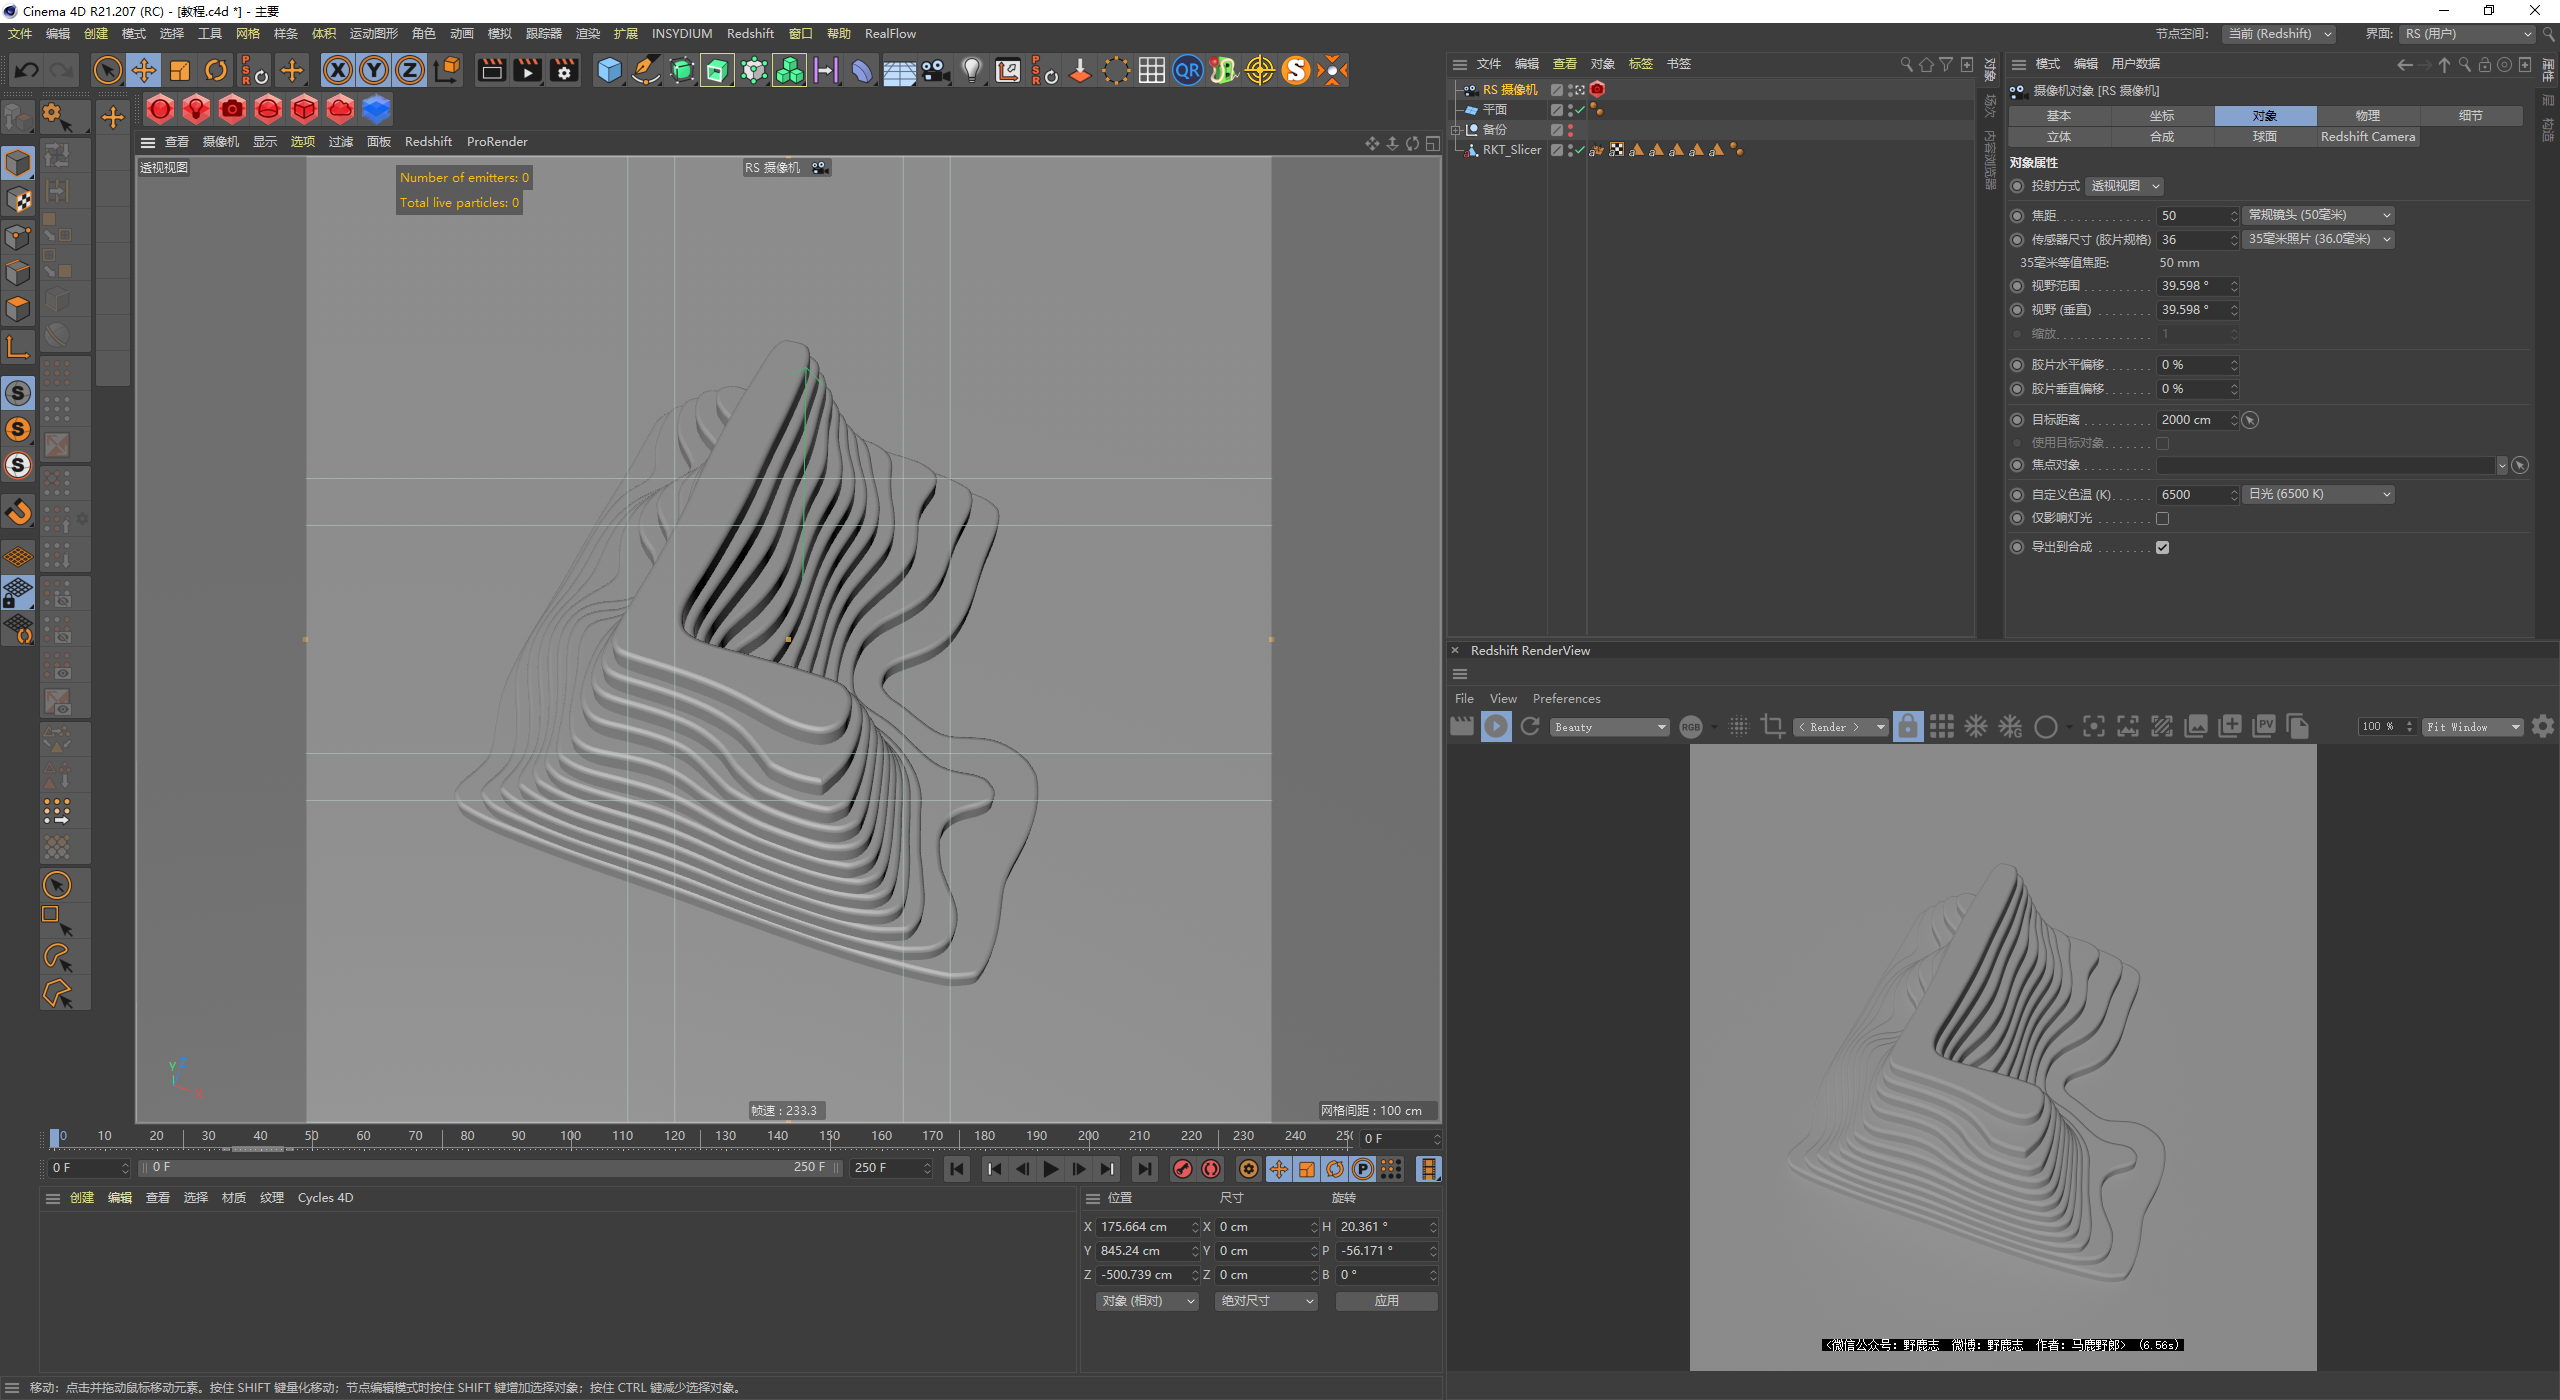Add a Cube primitive object icon
The height and width of the screenshot is (1400, 2560).
[609, 70]
